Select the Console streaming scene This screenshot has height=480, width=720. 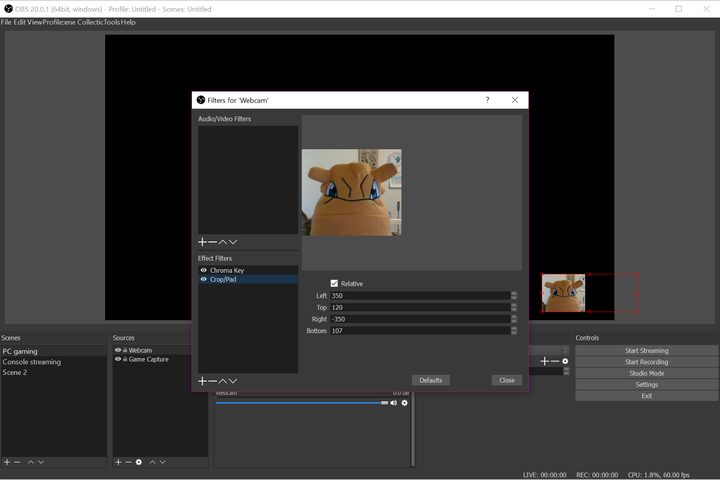(54, 362)
